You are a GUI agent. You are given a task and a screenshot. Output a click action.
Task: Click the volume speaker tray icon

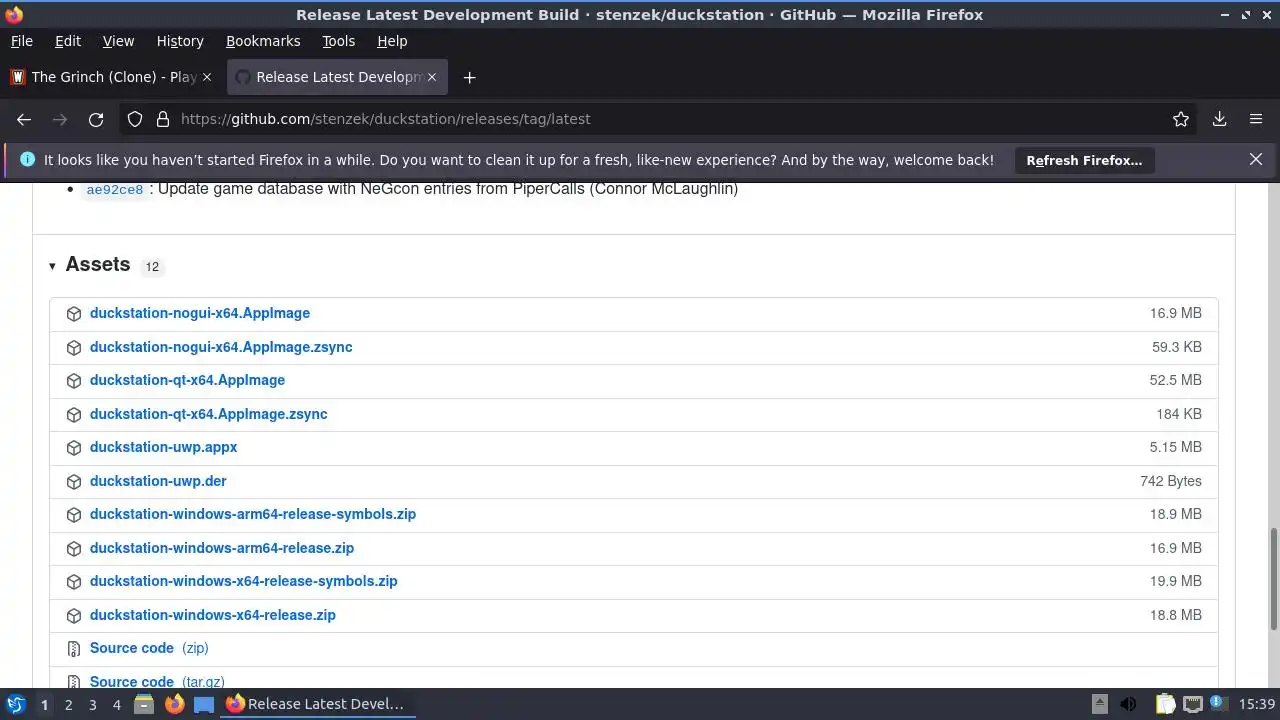[x=1128, y=704]
